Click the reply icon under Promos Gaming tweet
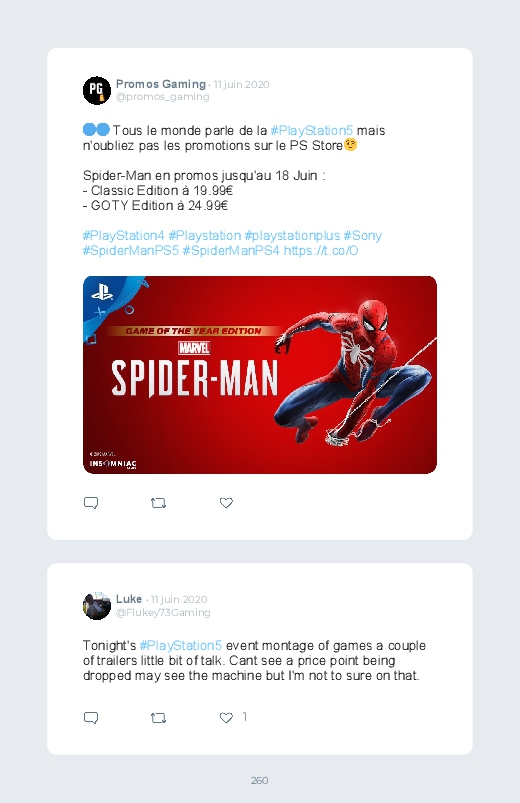The height and width of the screenshot is (803, 520). (91, 503)
